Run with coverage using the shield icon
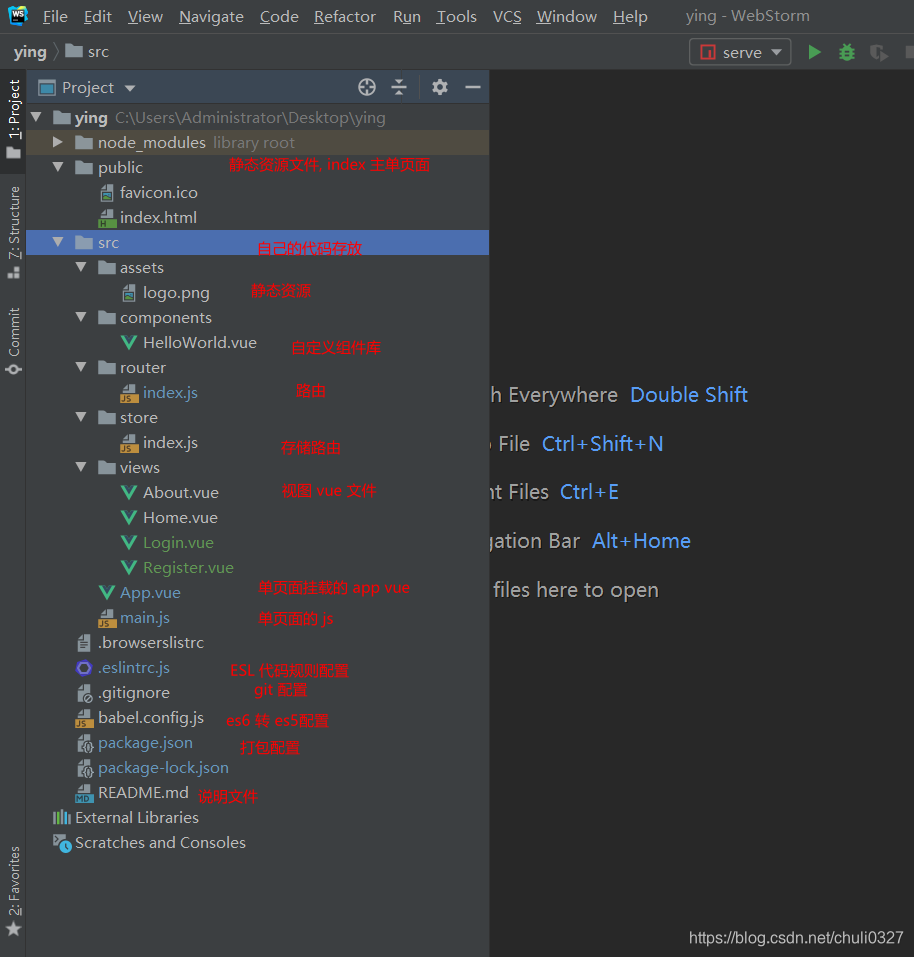The image size is (914, 957). (879, 53)
